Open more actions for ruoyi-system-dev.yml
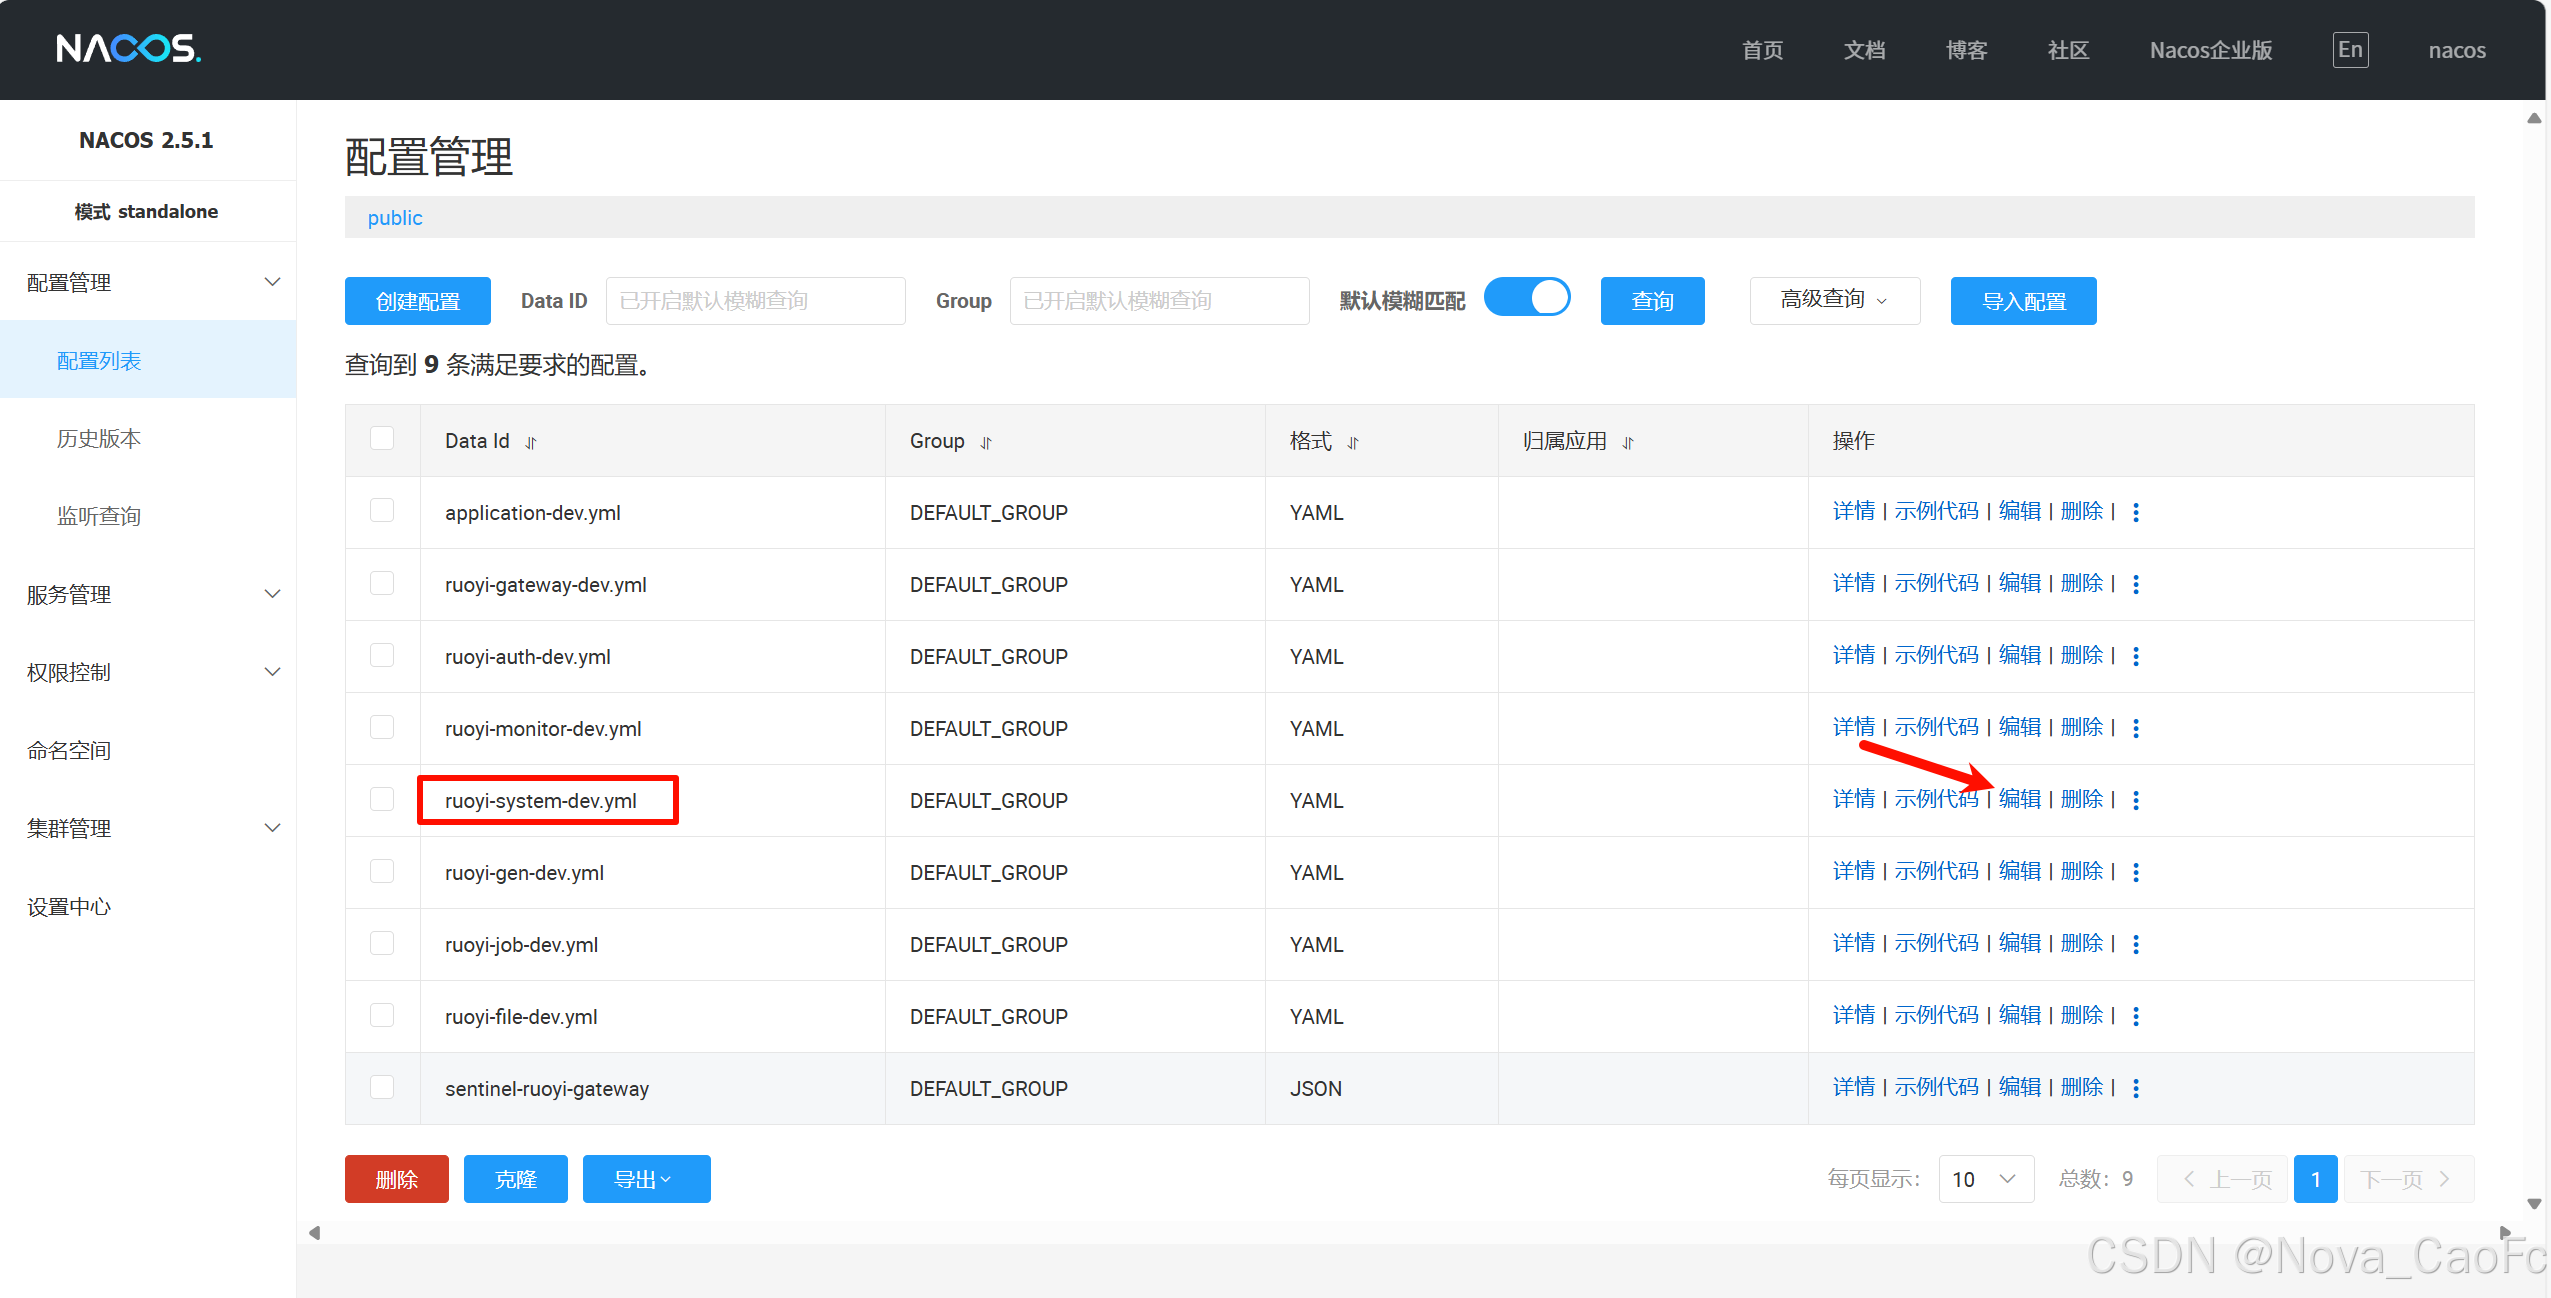 point(2136,800)
